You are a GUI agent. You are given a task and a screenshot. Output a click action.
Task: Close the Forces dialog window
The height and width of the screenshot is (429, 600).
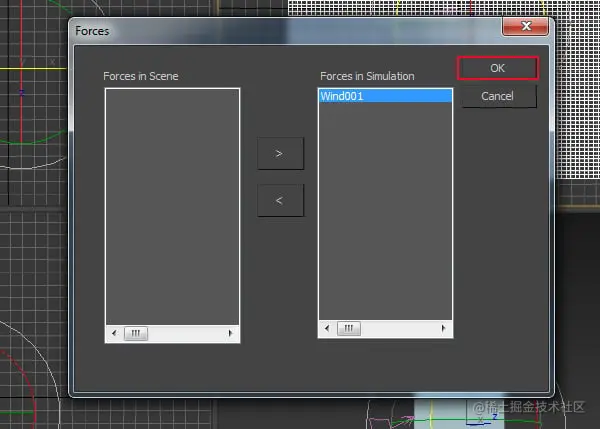click(x=525, y=26)
